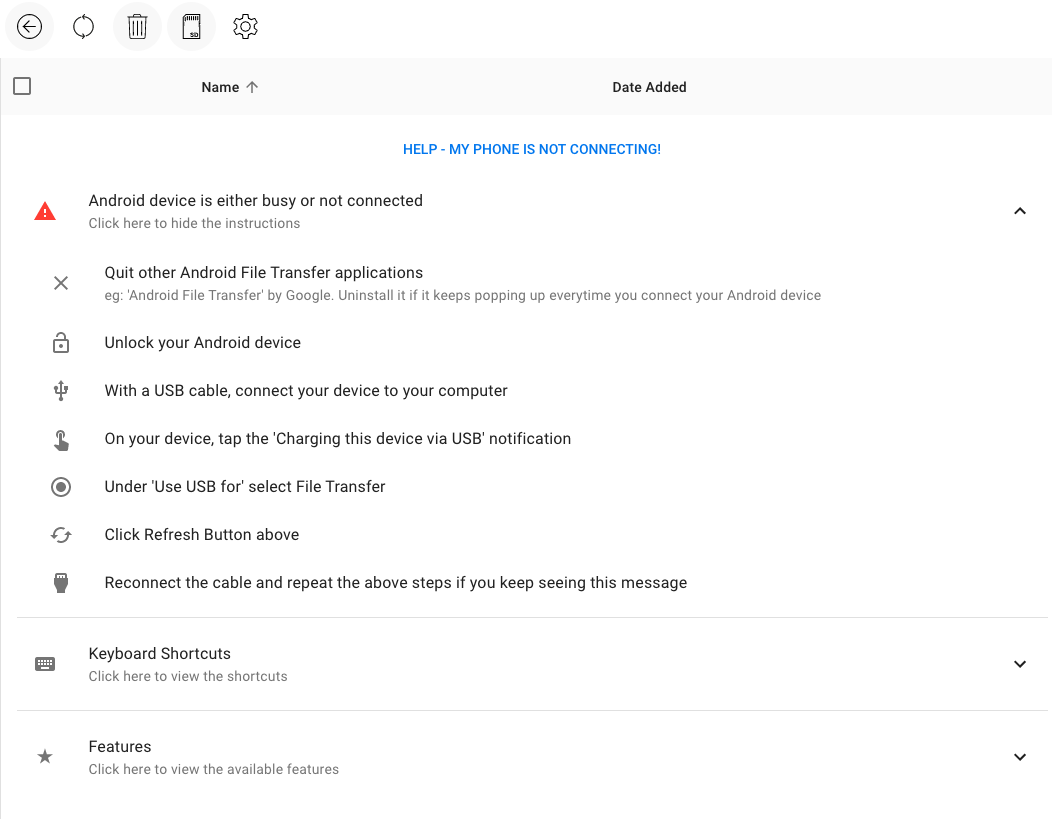
Task: Click 'Click here to view the available features'
Action: click(x=214, y=769)
